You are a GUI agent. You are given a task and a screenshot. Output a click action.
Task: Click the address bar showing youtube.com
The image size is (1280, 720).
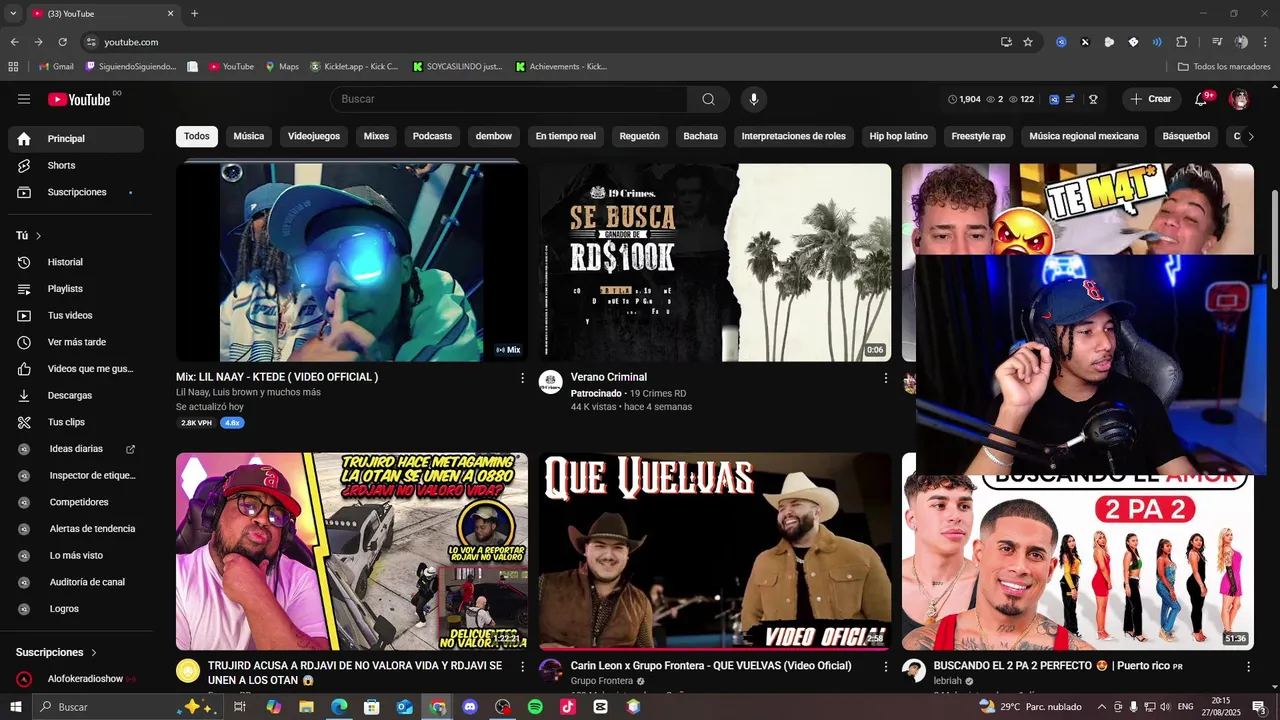tap(540, 42)
